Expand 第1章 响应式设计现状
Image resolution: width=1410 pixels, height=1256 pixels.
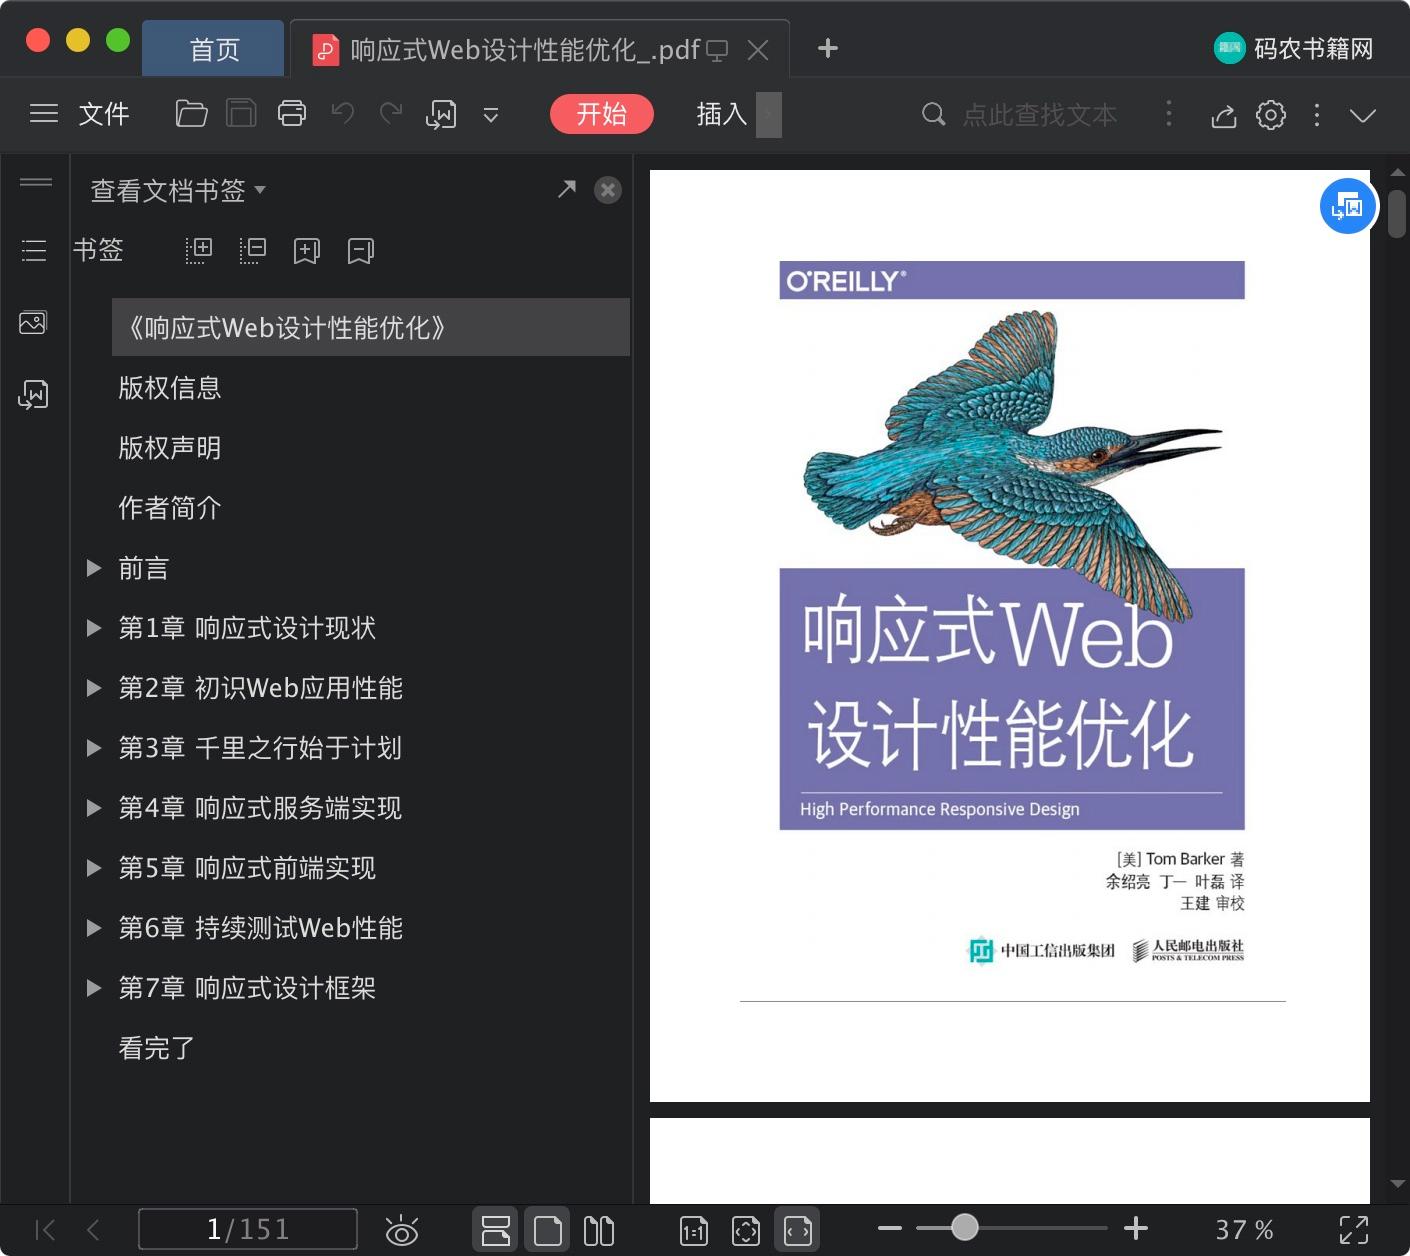(x=94, y=628)
